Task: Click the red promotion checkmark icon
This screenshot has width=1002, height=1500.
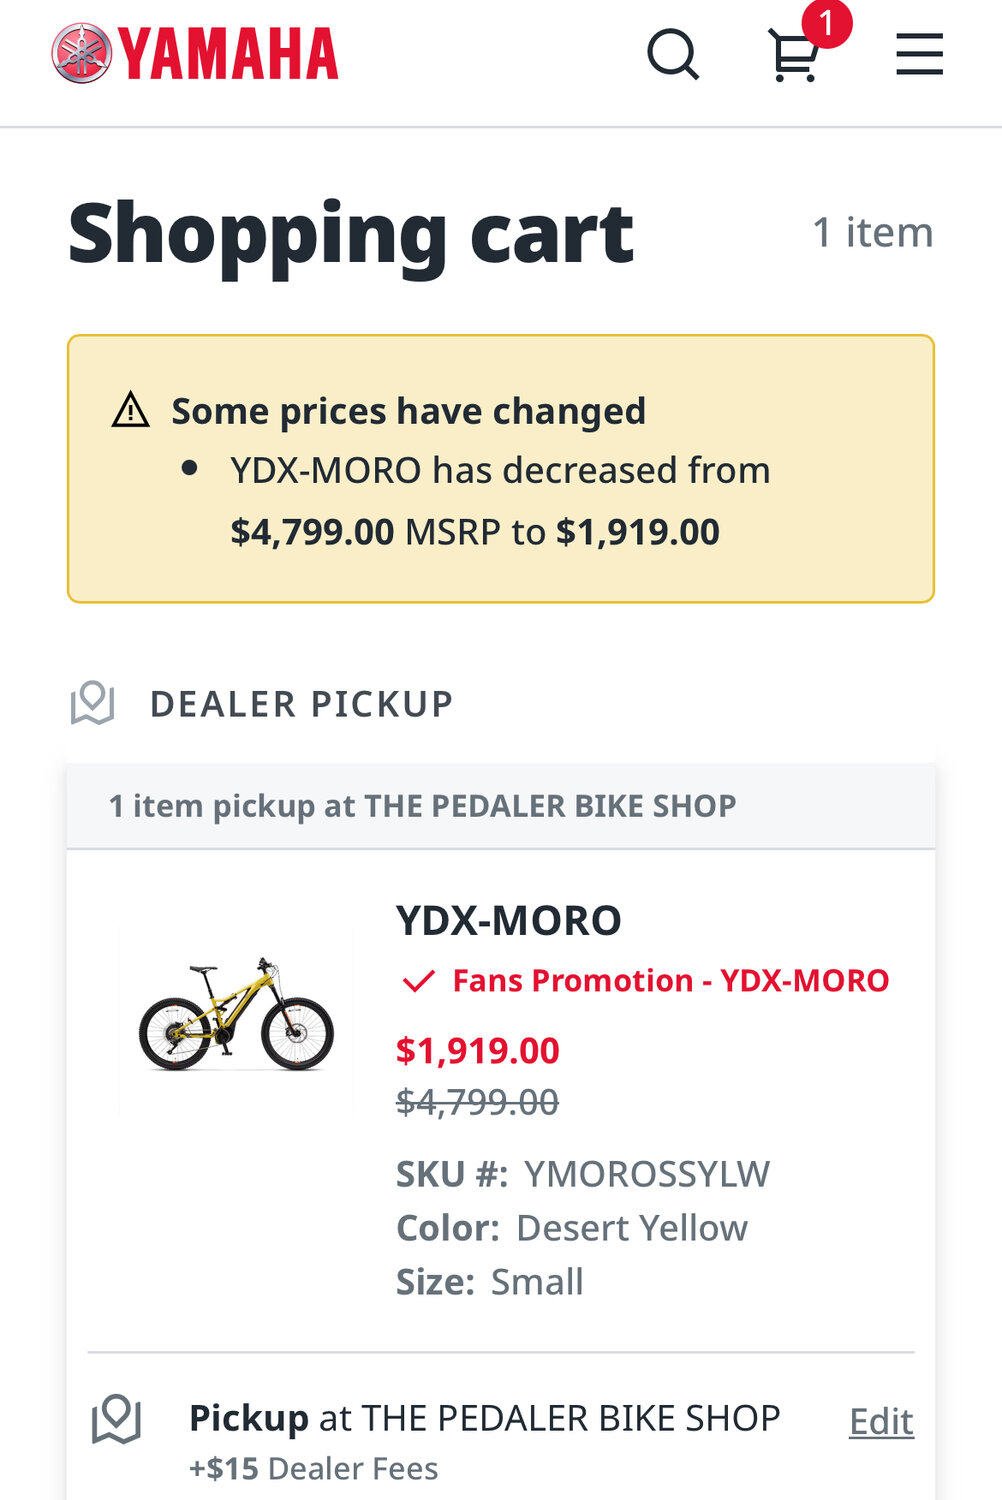Action: (x=418, y=981)
